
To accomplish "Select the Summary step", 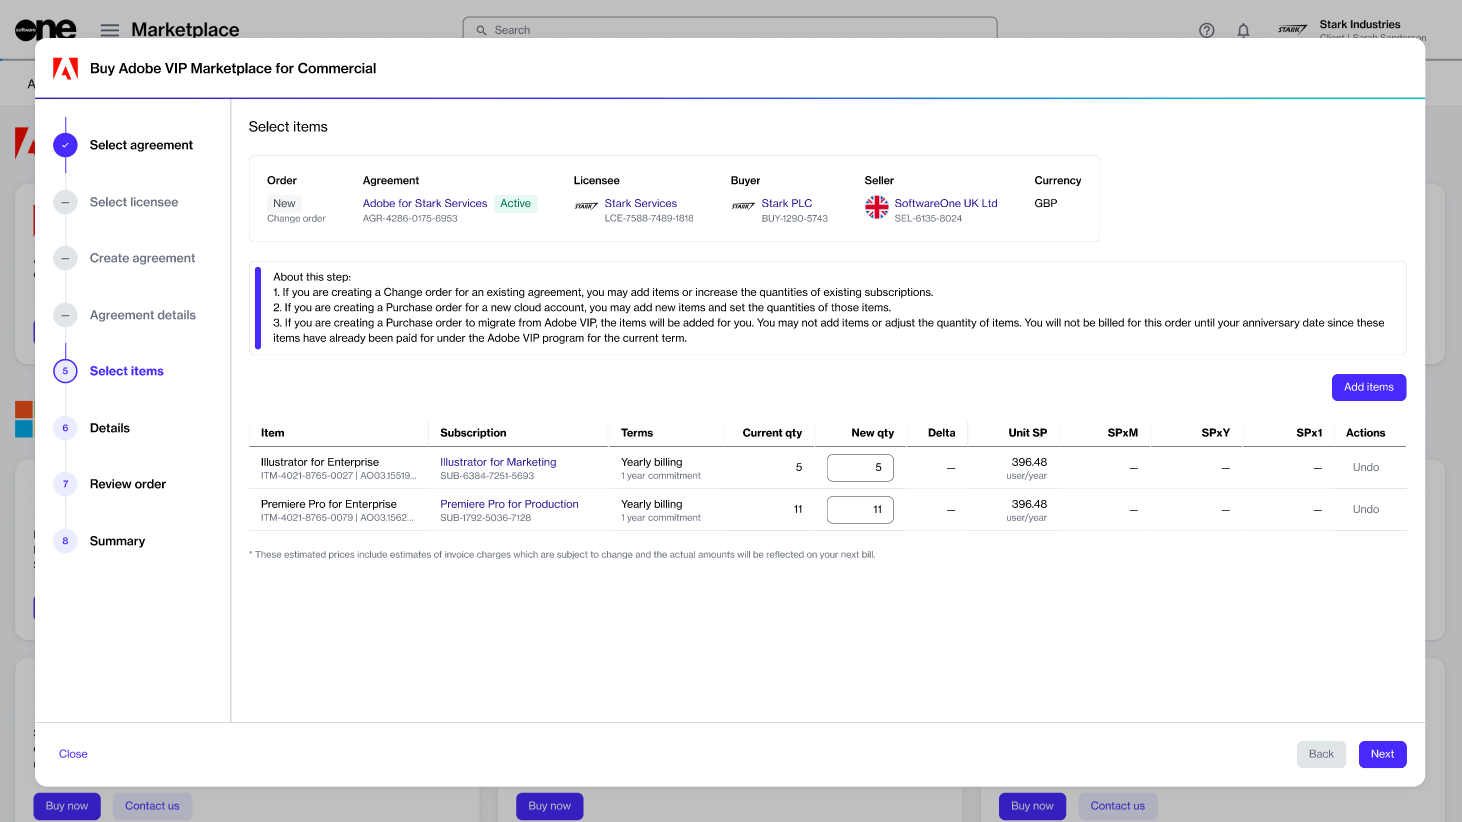I will 117,541.
